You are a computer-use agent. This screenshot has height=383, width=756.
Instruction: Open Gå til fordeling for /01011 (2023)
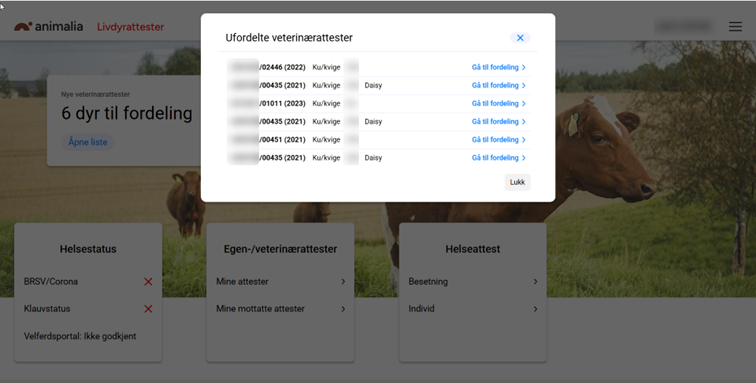499,103
